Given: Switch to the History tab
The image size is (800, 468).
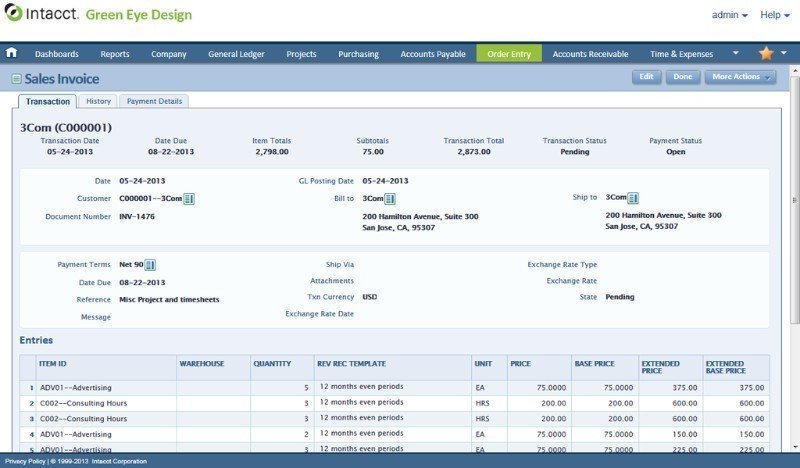Looking at the screenshot, I should [x=98, y=101].
